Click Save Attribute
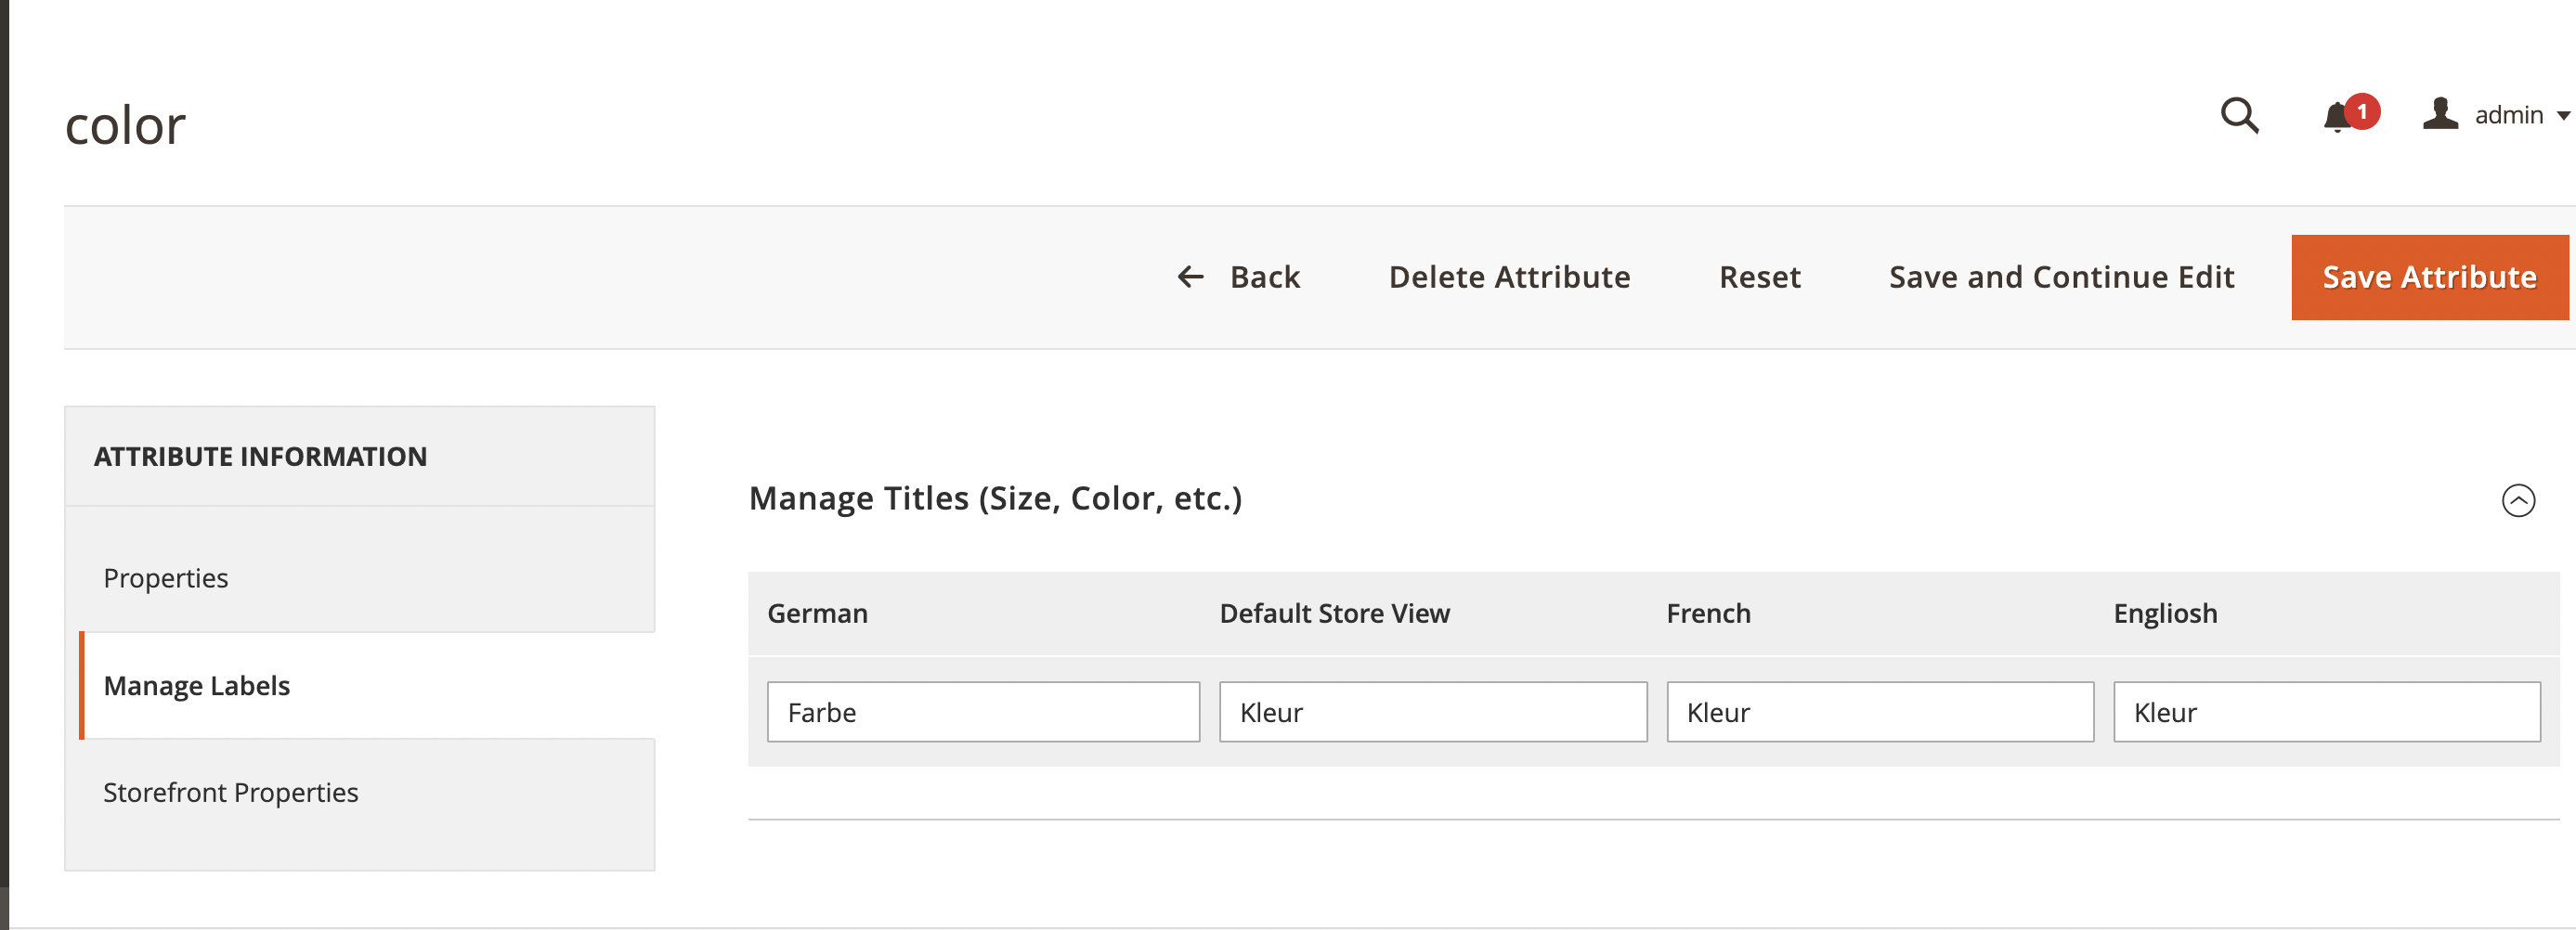2576x930 pixels. click(2429, 277)
